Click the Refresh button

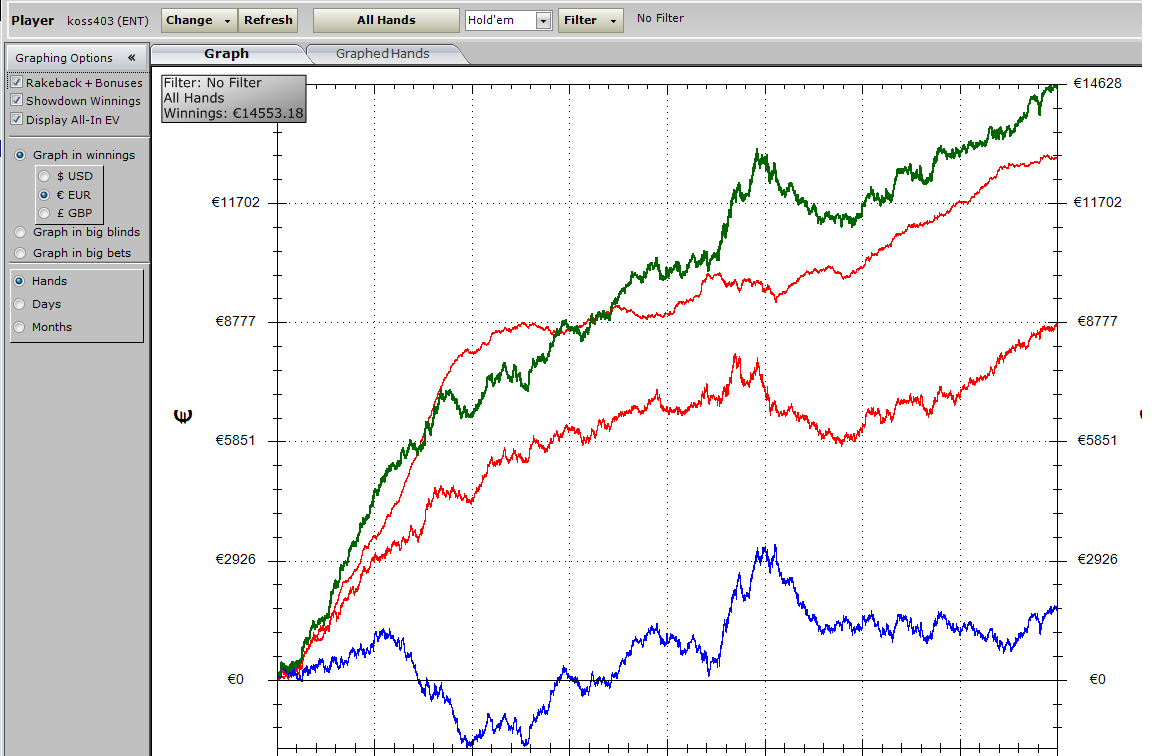[x=268, y=20]
